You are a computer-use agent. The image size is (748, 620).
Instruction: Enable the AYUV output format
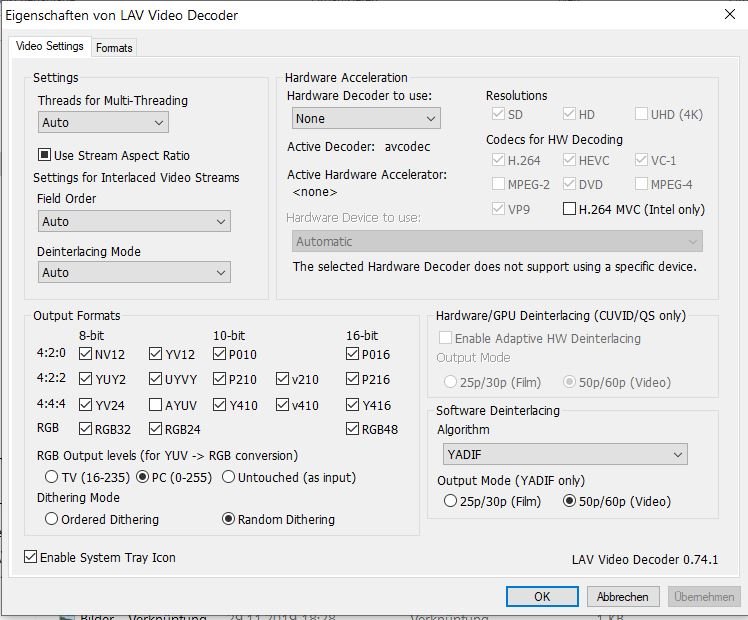[155, 405]
